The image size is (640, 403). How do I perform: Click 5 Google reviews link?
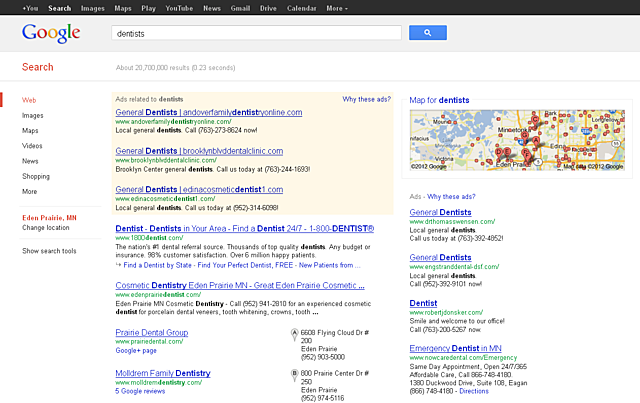coord(140,391)
